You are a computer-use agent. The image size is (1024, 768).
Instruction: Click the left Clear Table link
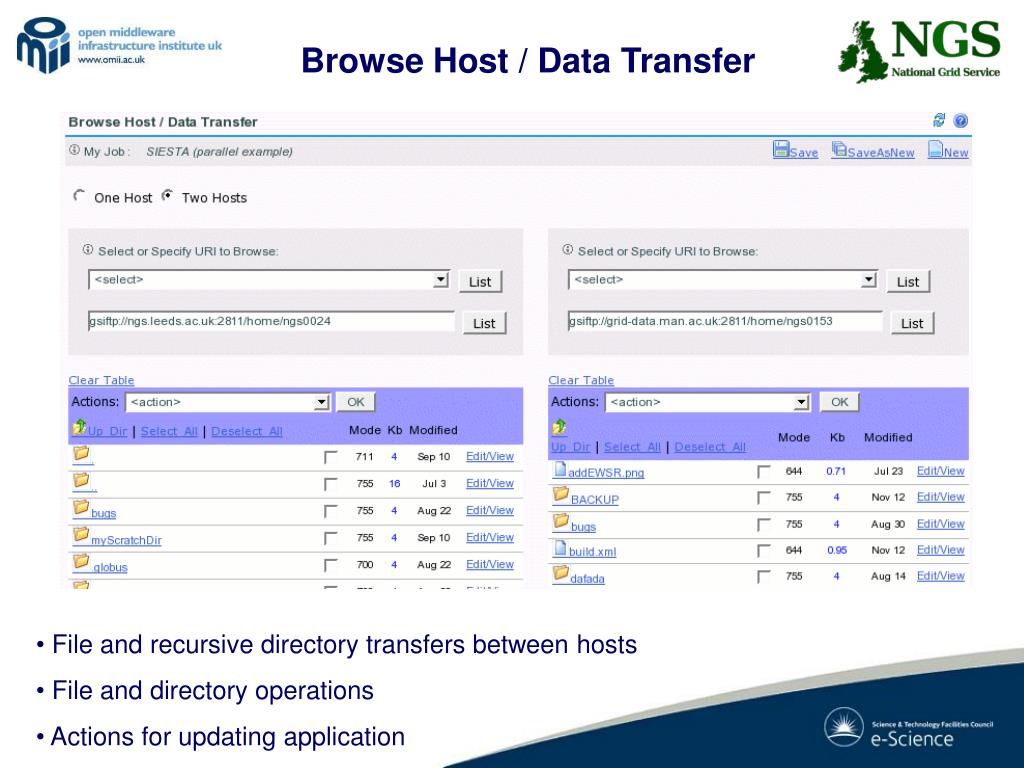click(101, 380)
